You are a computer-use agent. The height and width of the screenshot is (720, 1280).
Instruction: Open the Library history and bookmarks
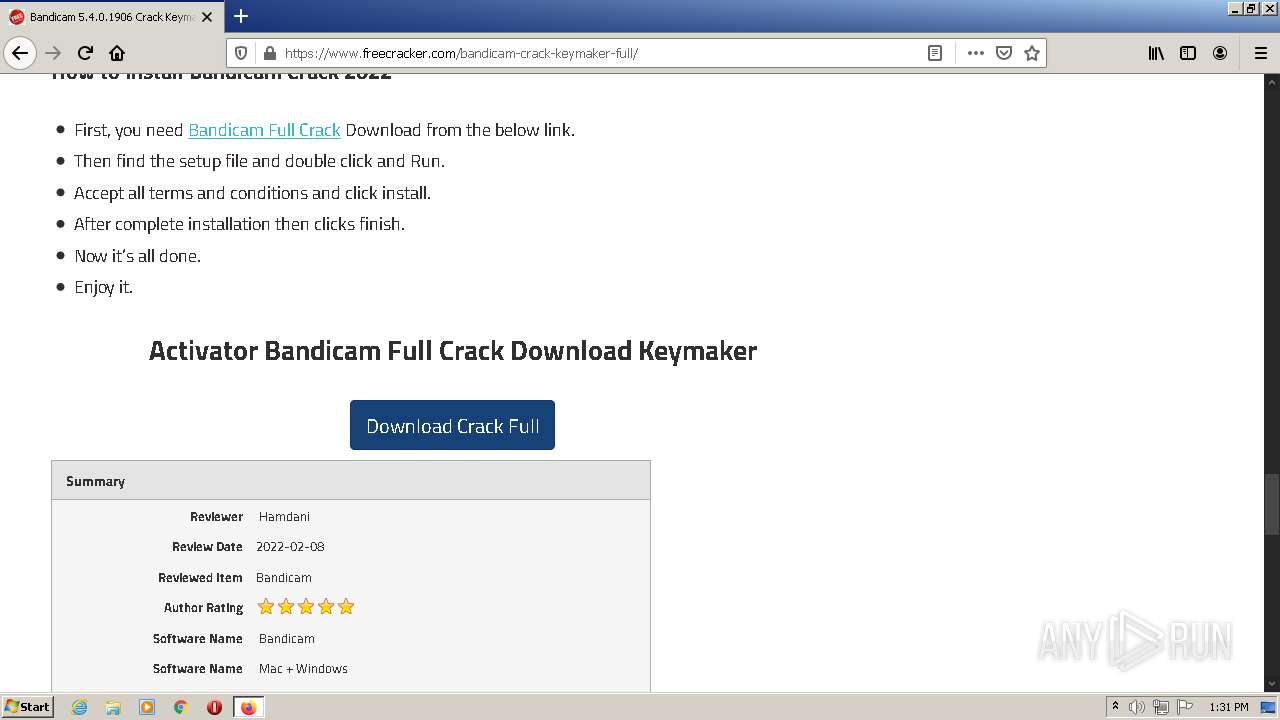[1156, 53]
